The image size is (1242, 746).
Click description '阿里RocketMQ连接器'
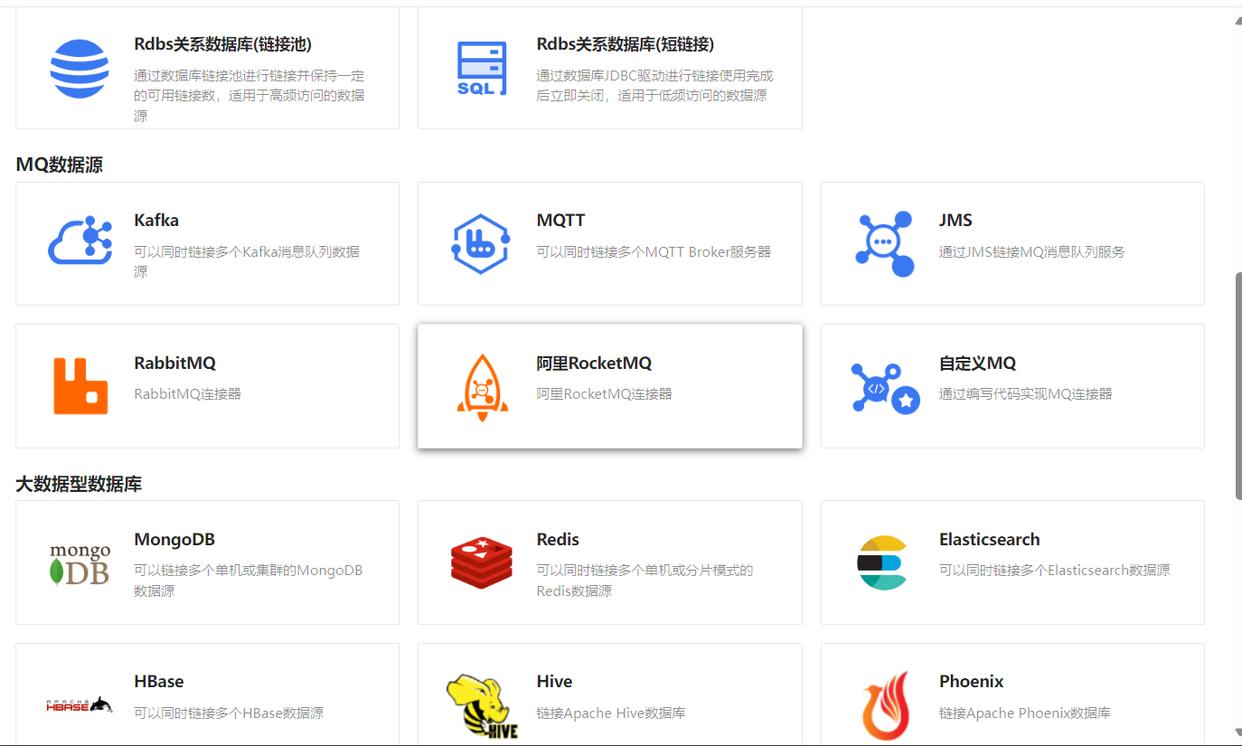(x=604, y=394)
